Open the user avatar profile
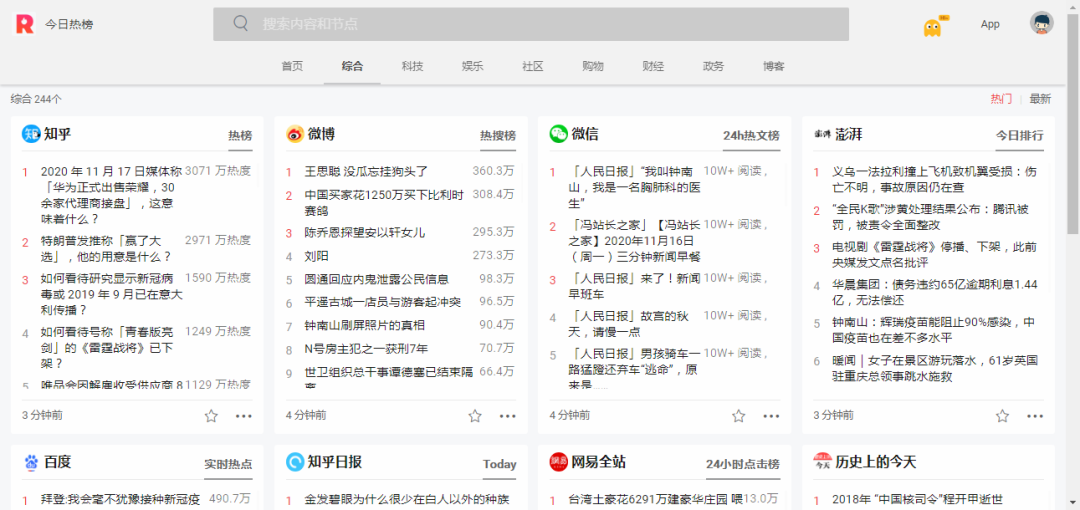1080x510 pixels. tap(1041, 23)
